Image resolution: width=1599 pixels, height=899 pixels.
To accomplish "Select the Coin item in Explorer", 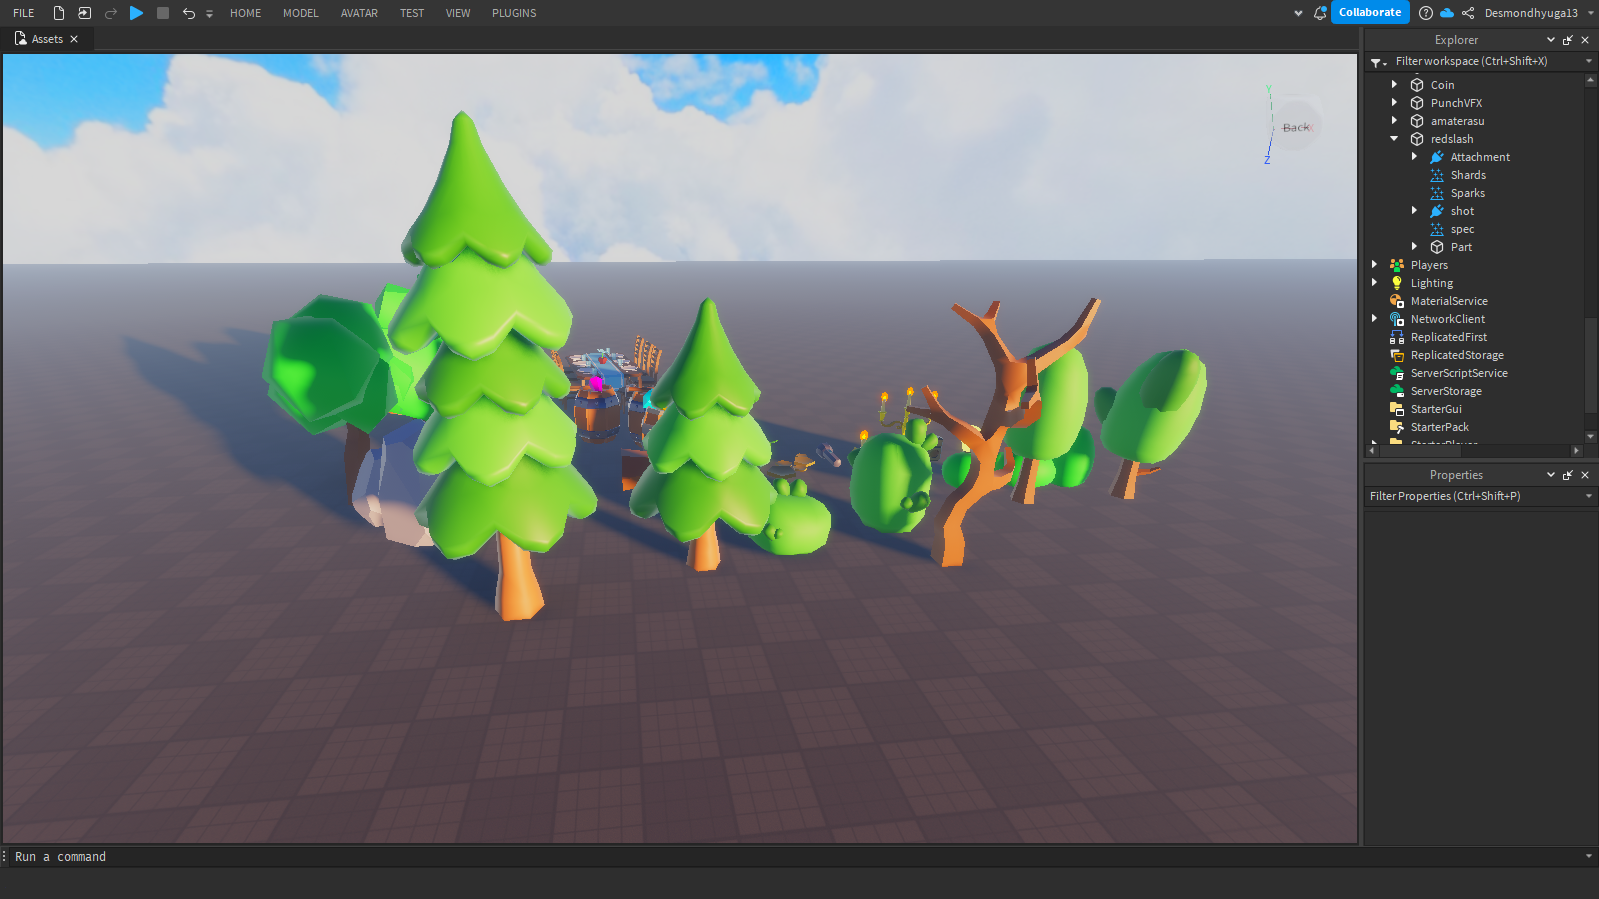I will tap(1442, 85).
